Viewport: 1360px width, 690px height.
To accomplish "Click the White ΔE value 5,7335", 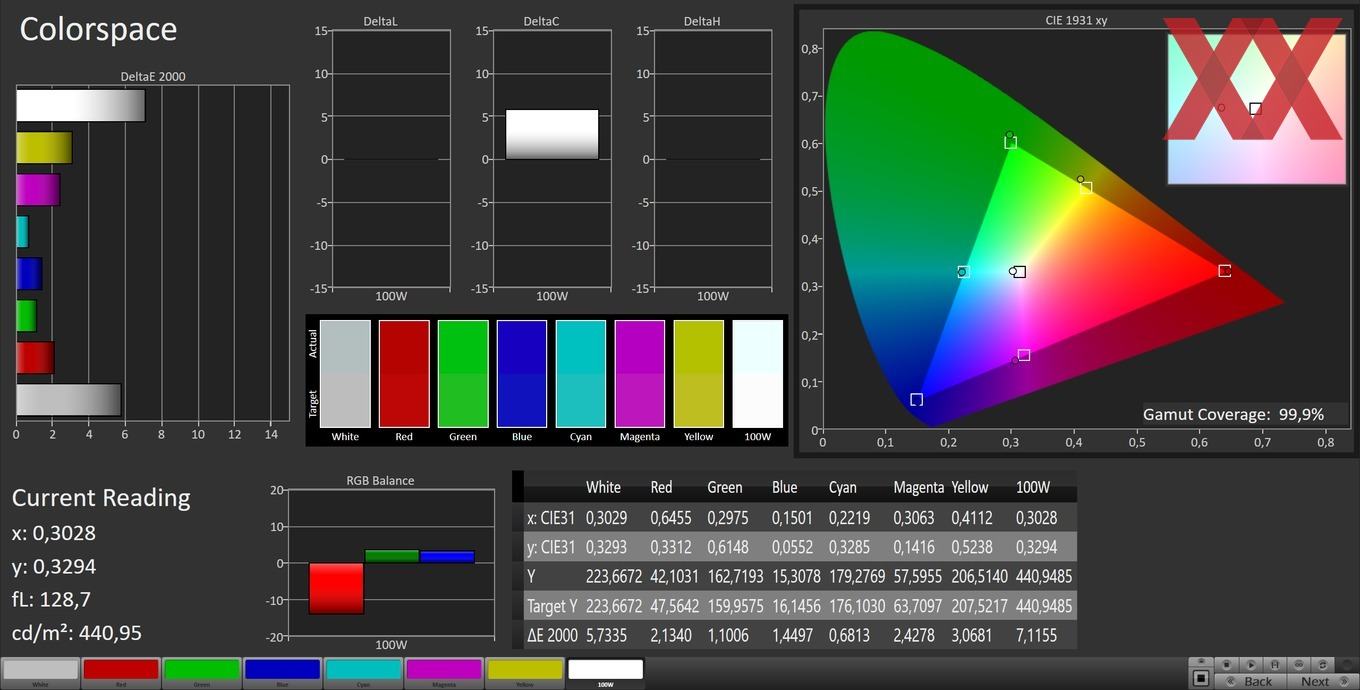I will tap(606, 635).
